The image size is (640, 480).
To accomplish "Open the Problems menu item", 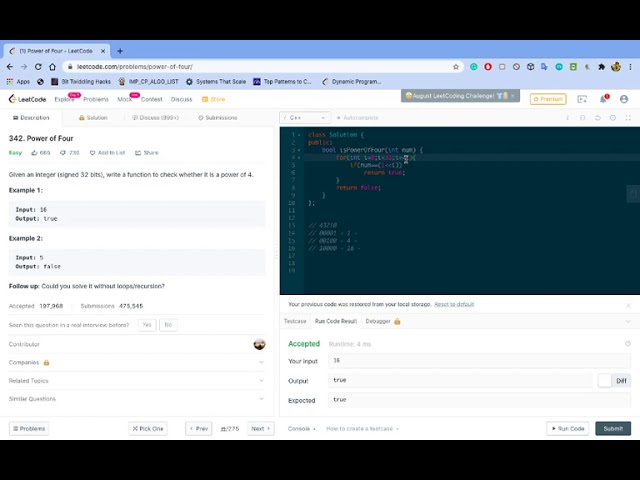I will (96, 99).
